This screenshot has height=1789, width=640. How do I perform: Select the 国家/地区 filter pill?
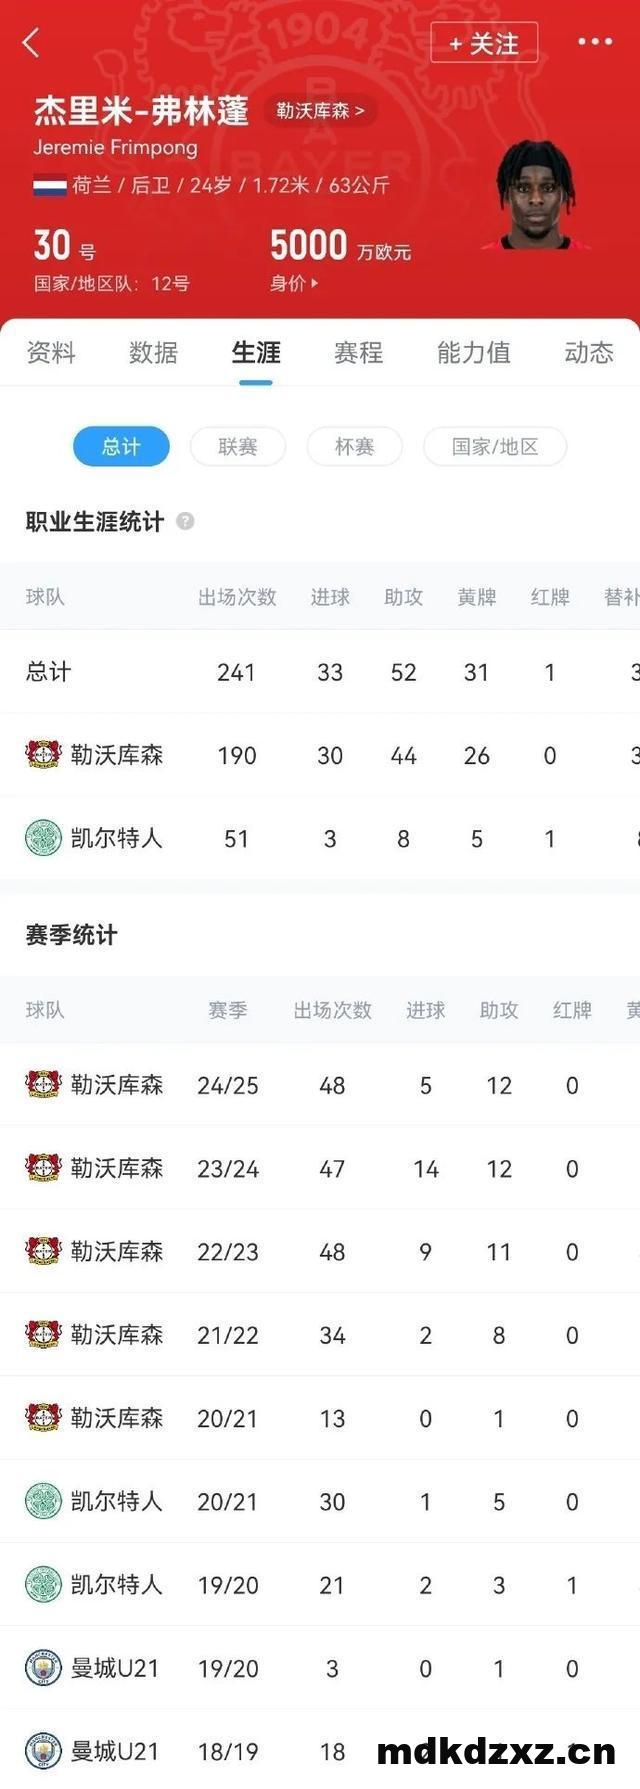pyautogui.click(x=495, y=446)
